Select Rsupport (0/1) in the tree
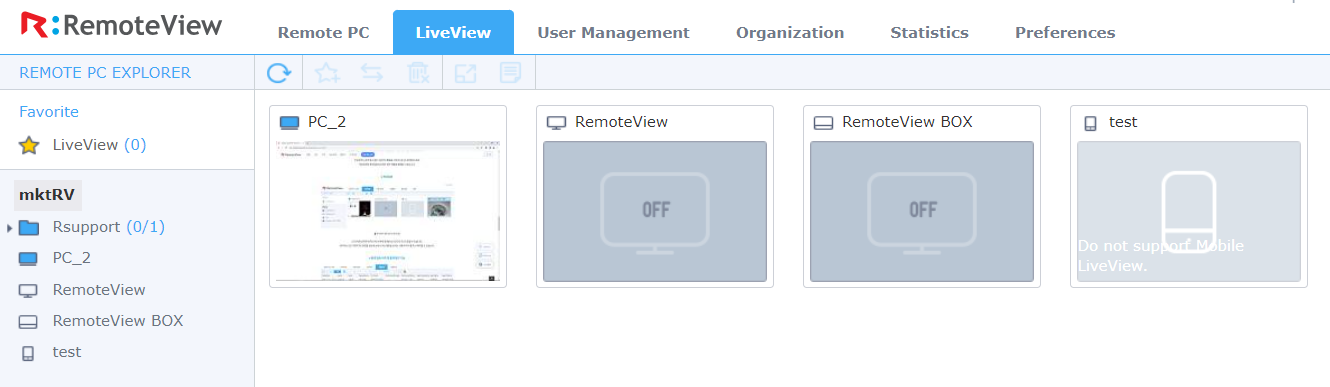The width and height of the screenshot is (1330, 387). (109, 227)
